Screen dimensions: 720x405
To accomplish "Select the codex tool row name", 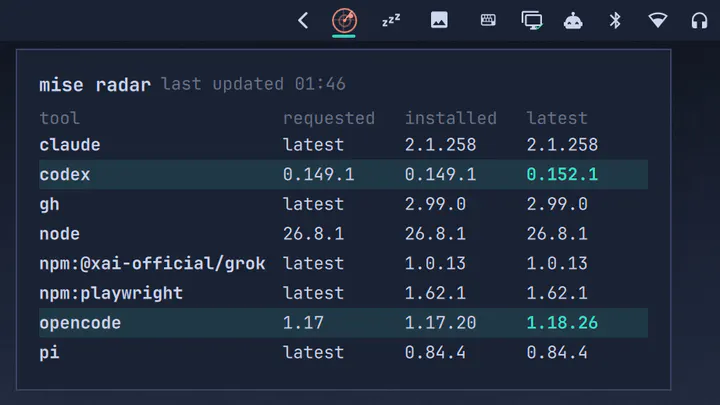I will tap(65, 174).
